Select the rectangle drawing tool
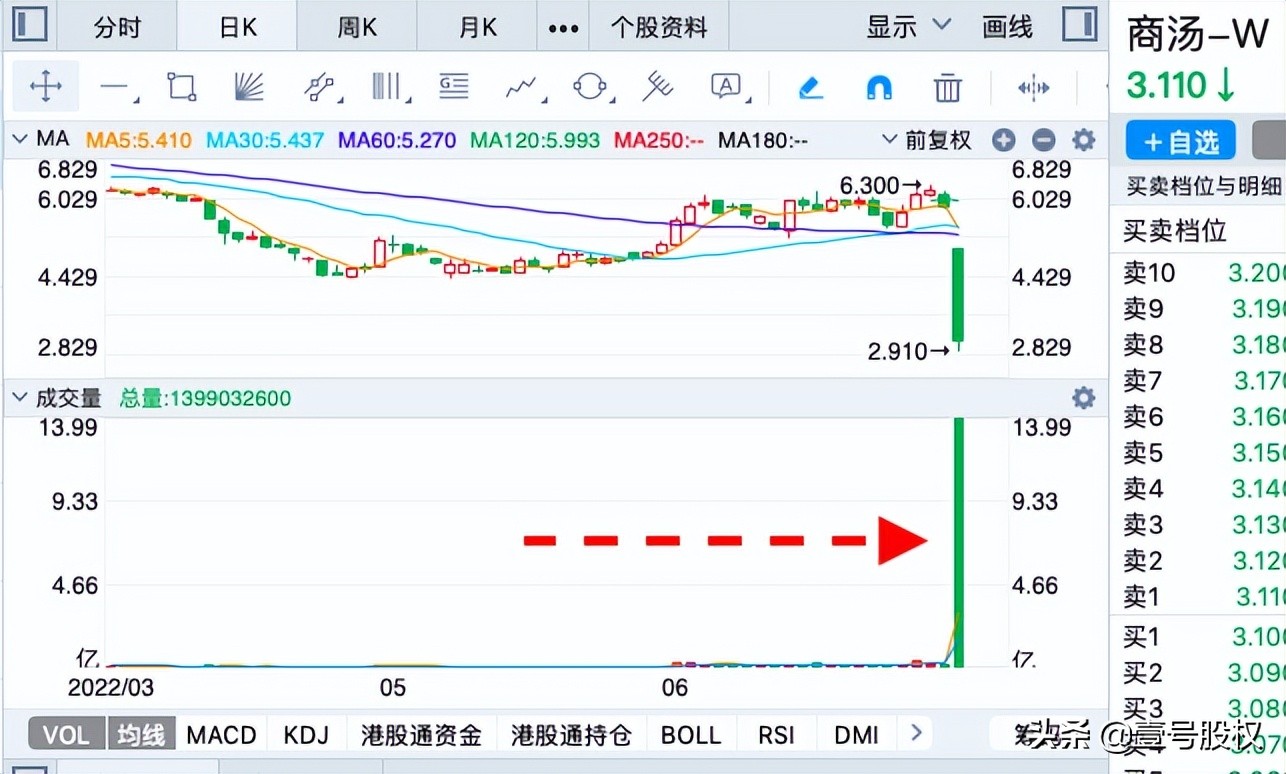Screen dimensions: 1286x774 [x=181, y=87]
